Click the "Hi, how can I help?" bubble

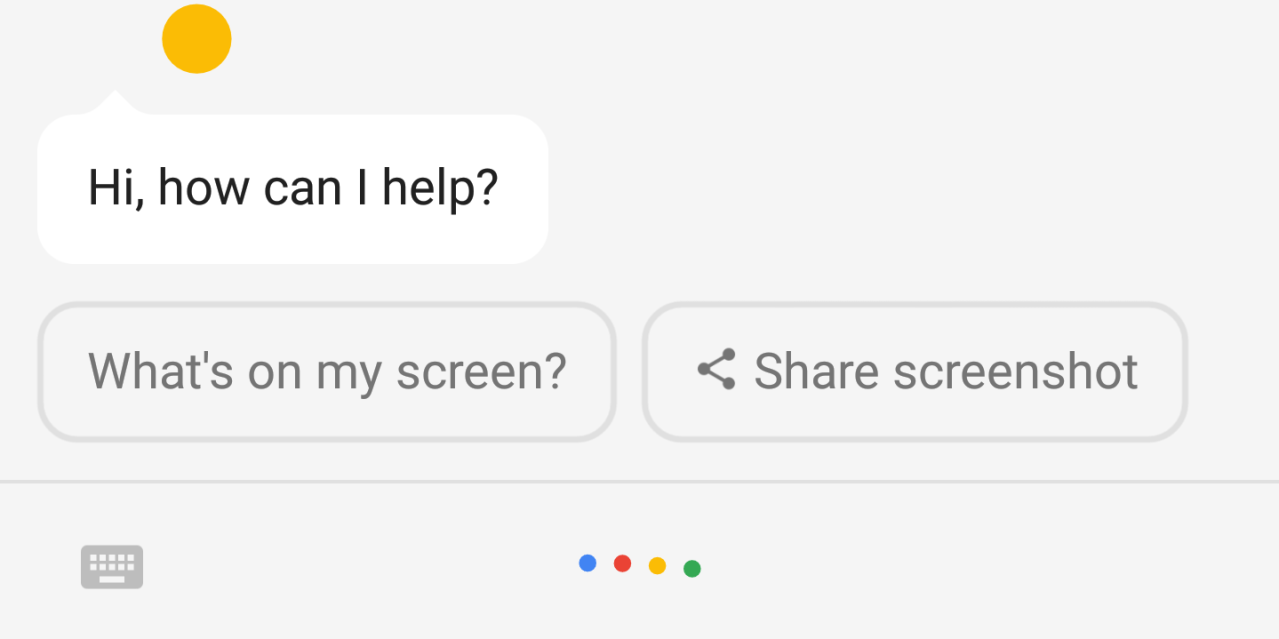tap(292, 189)
